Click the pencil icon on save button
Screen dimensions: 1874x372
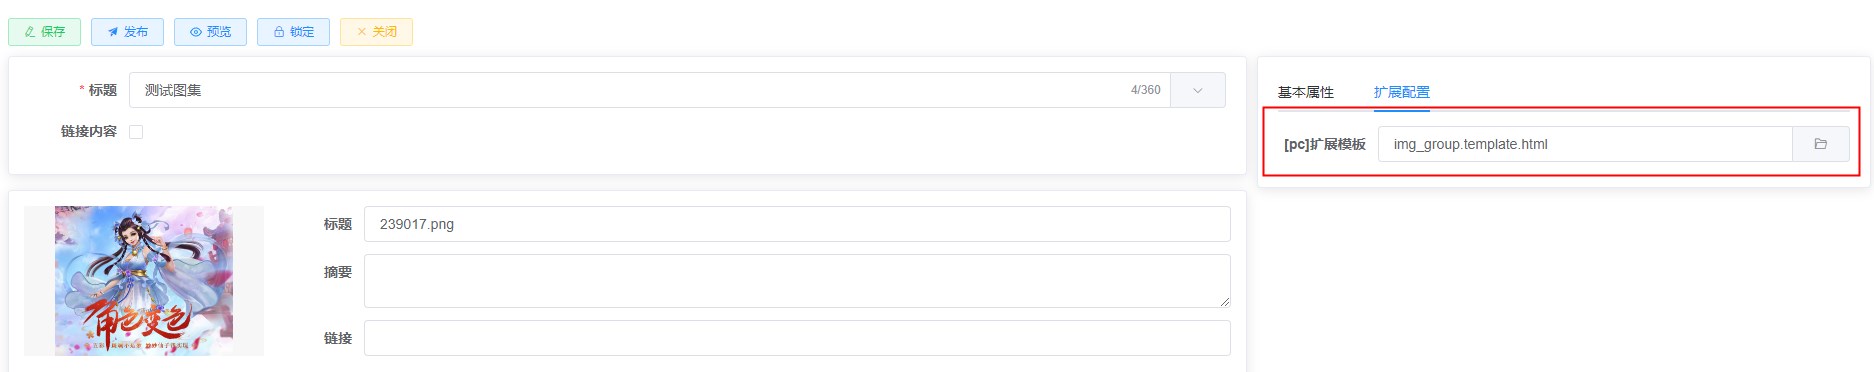(30, 32)
